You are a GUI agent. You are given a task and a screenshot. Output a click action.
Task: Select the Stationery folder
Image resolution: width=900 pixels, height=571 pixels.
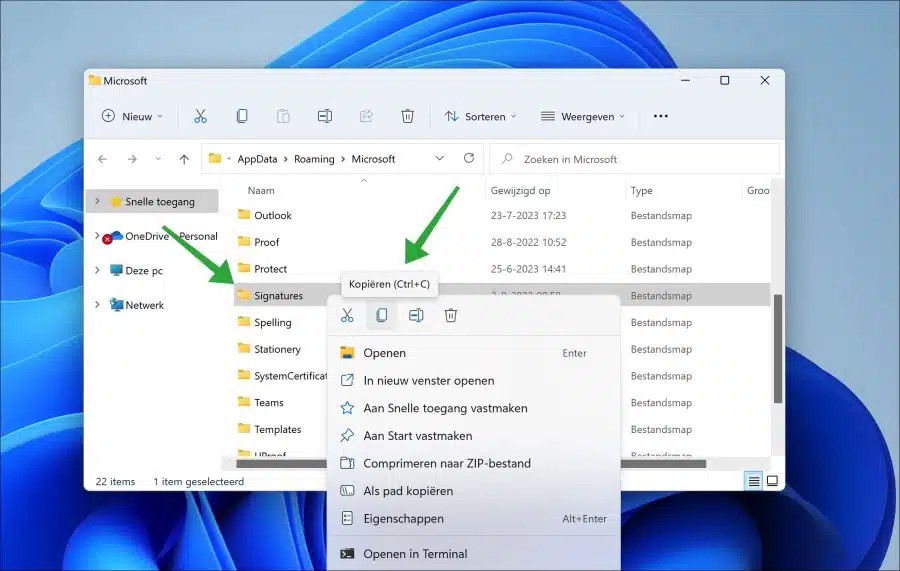[277, 349]
